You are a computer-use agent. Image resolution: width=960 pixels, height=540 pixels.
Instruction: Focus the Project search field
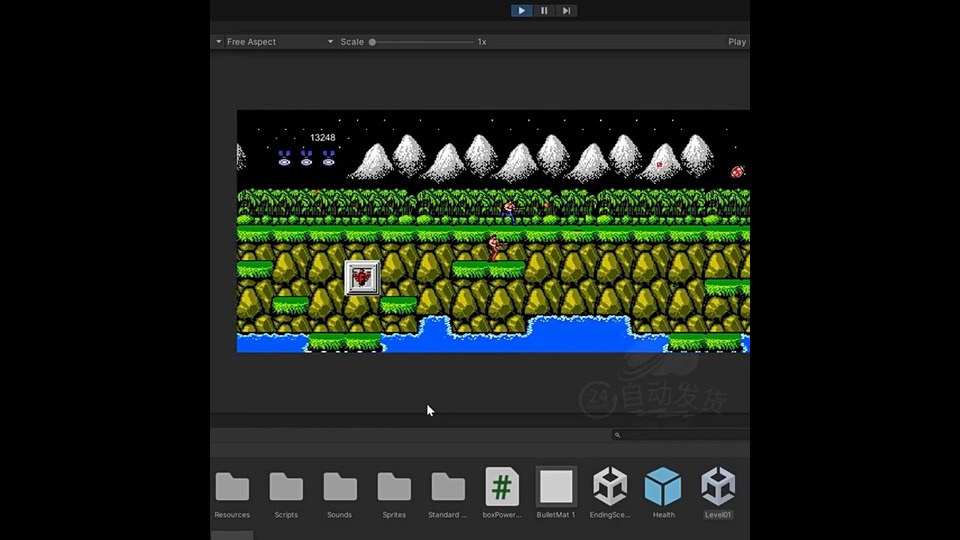(x=681, y=435)
